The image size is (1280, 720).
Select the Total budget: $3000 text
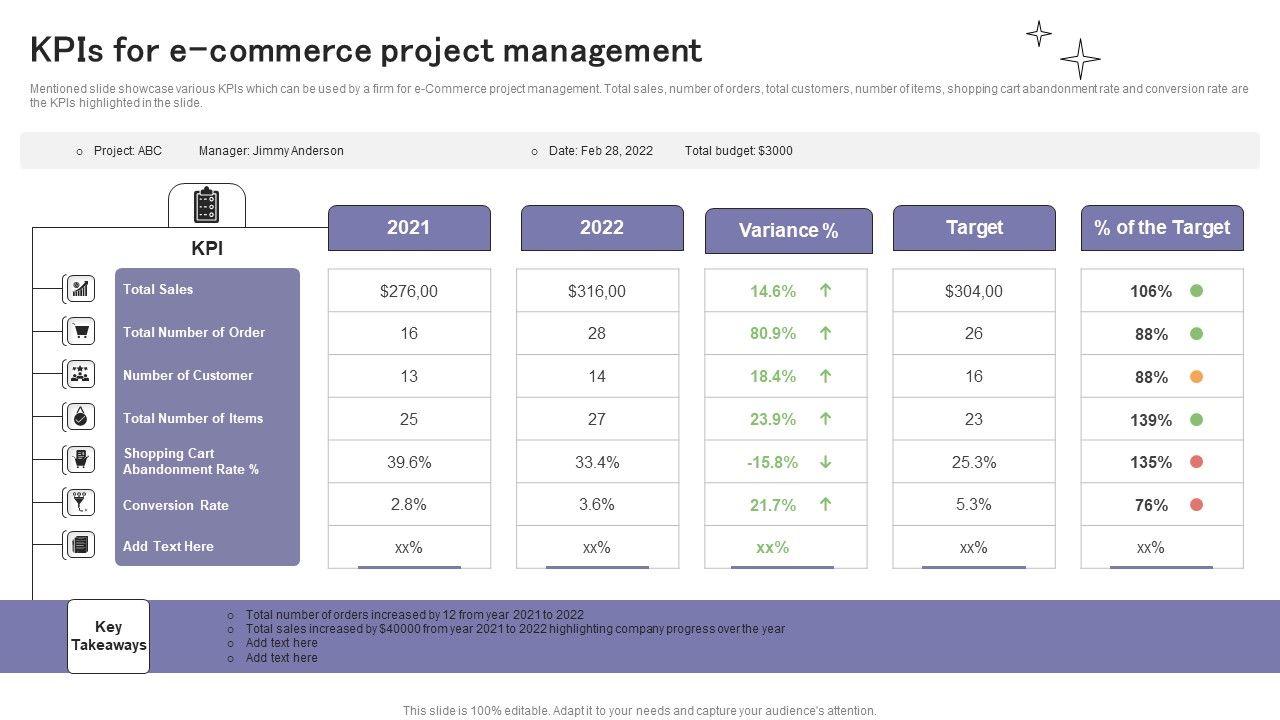[739, 151]
